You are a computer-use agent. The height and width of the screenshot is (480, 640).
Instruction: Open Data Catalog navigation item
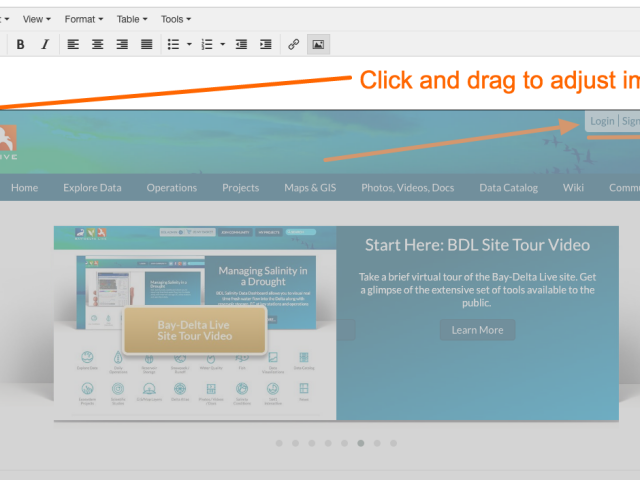point(508,188)
